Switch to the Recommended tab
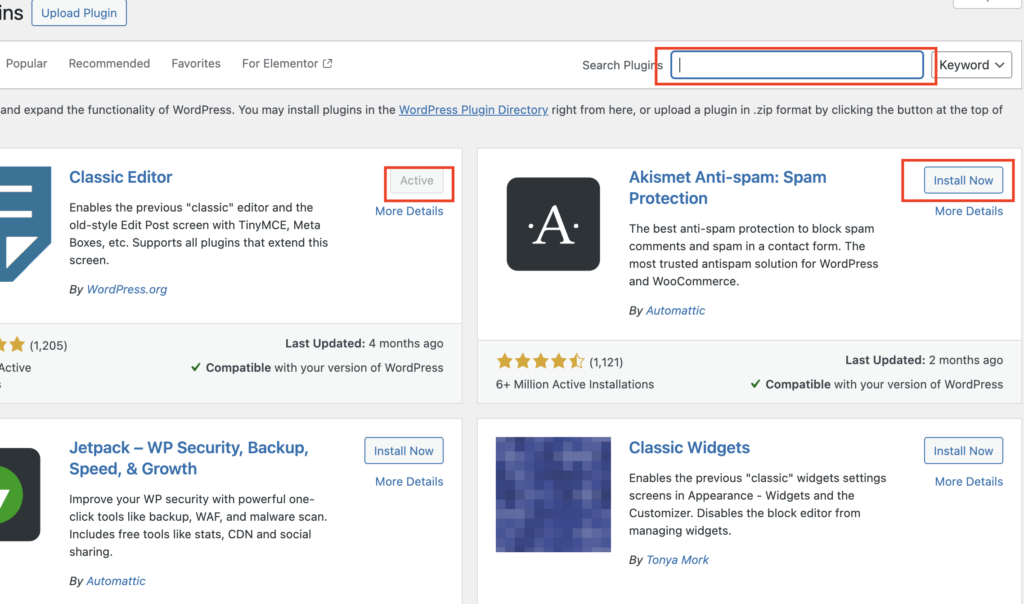 point(109,63)
